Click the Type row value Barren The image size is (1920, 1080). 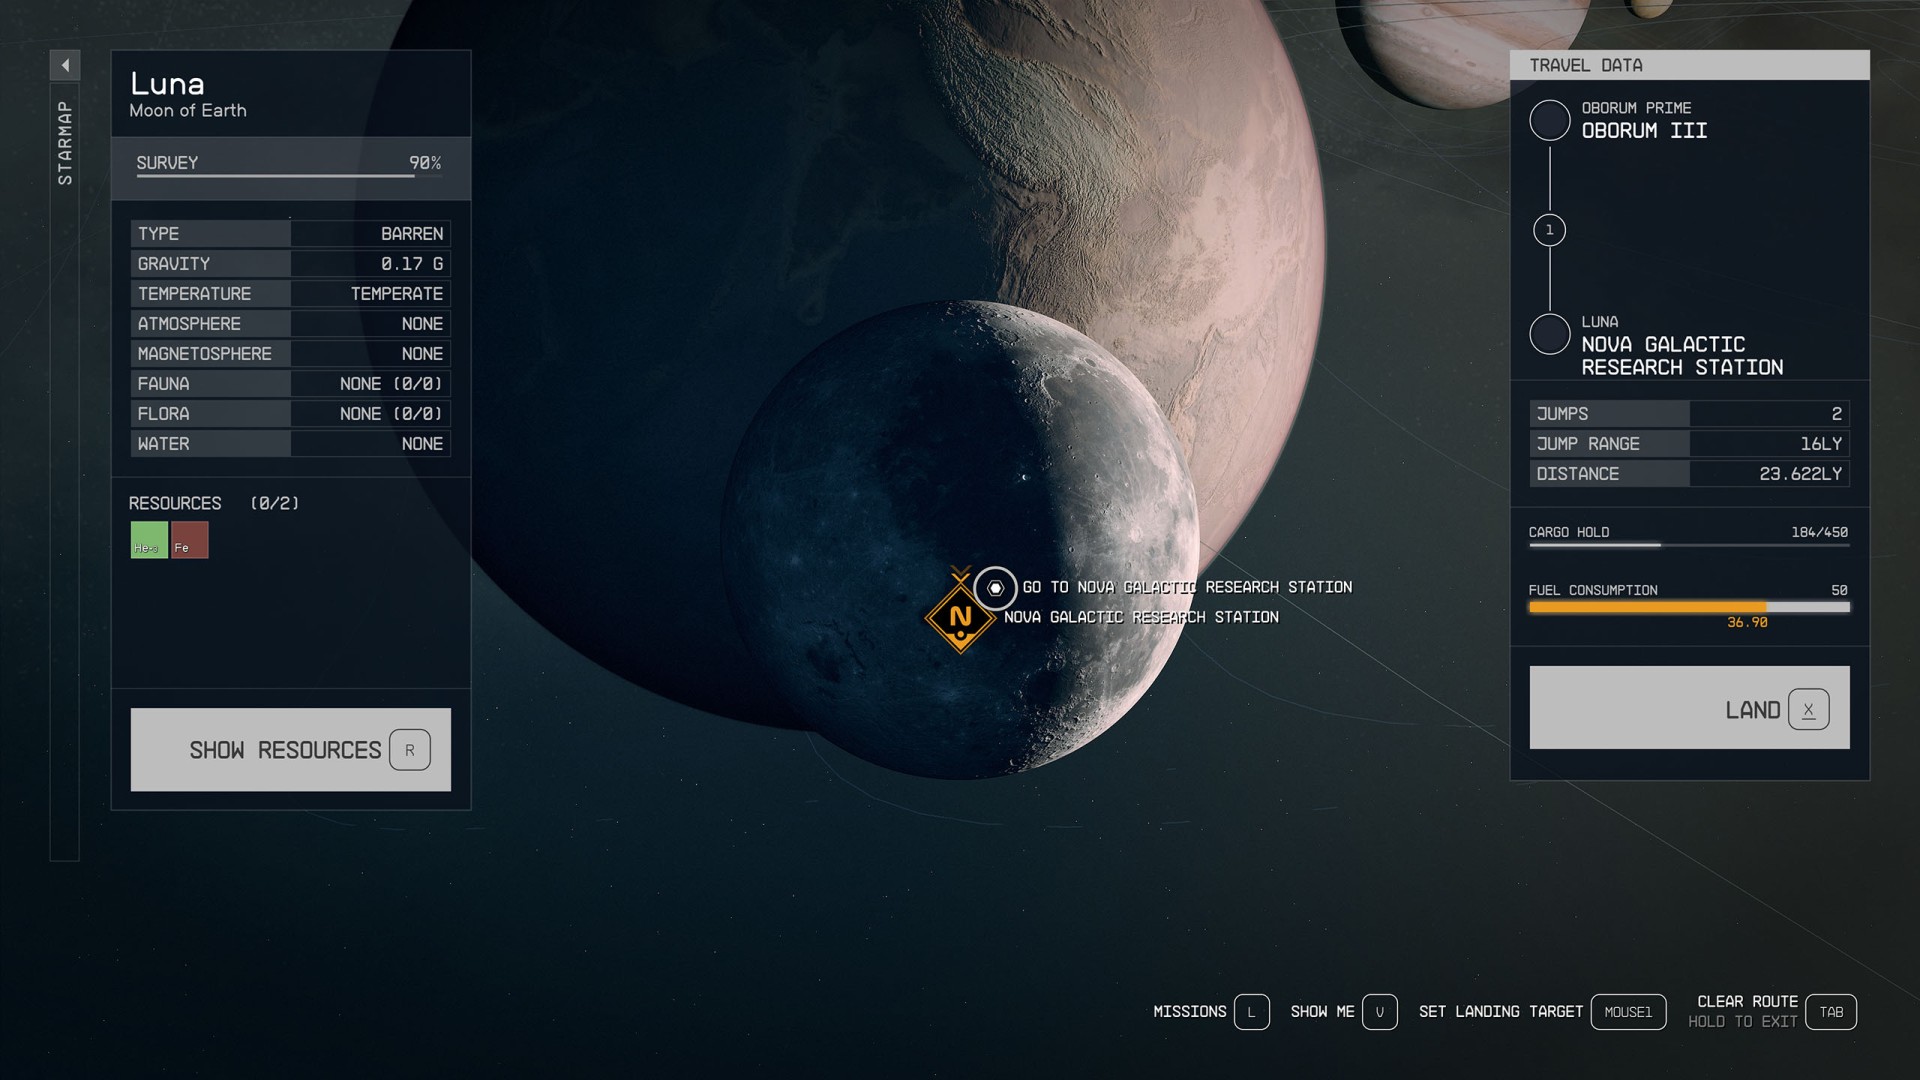coord(411,234)
